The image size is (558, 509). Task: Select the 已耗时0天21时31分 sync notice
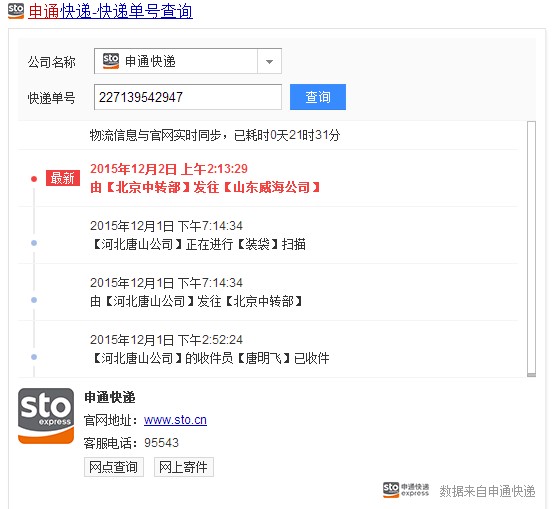[215, 135]
